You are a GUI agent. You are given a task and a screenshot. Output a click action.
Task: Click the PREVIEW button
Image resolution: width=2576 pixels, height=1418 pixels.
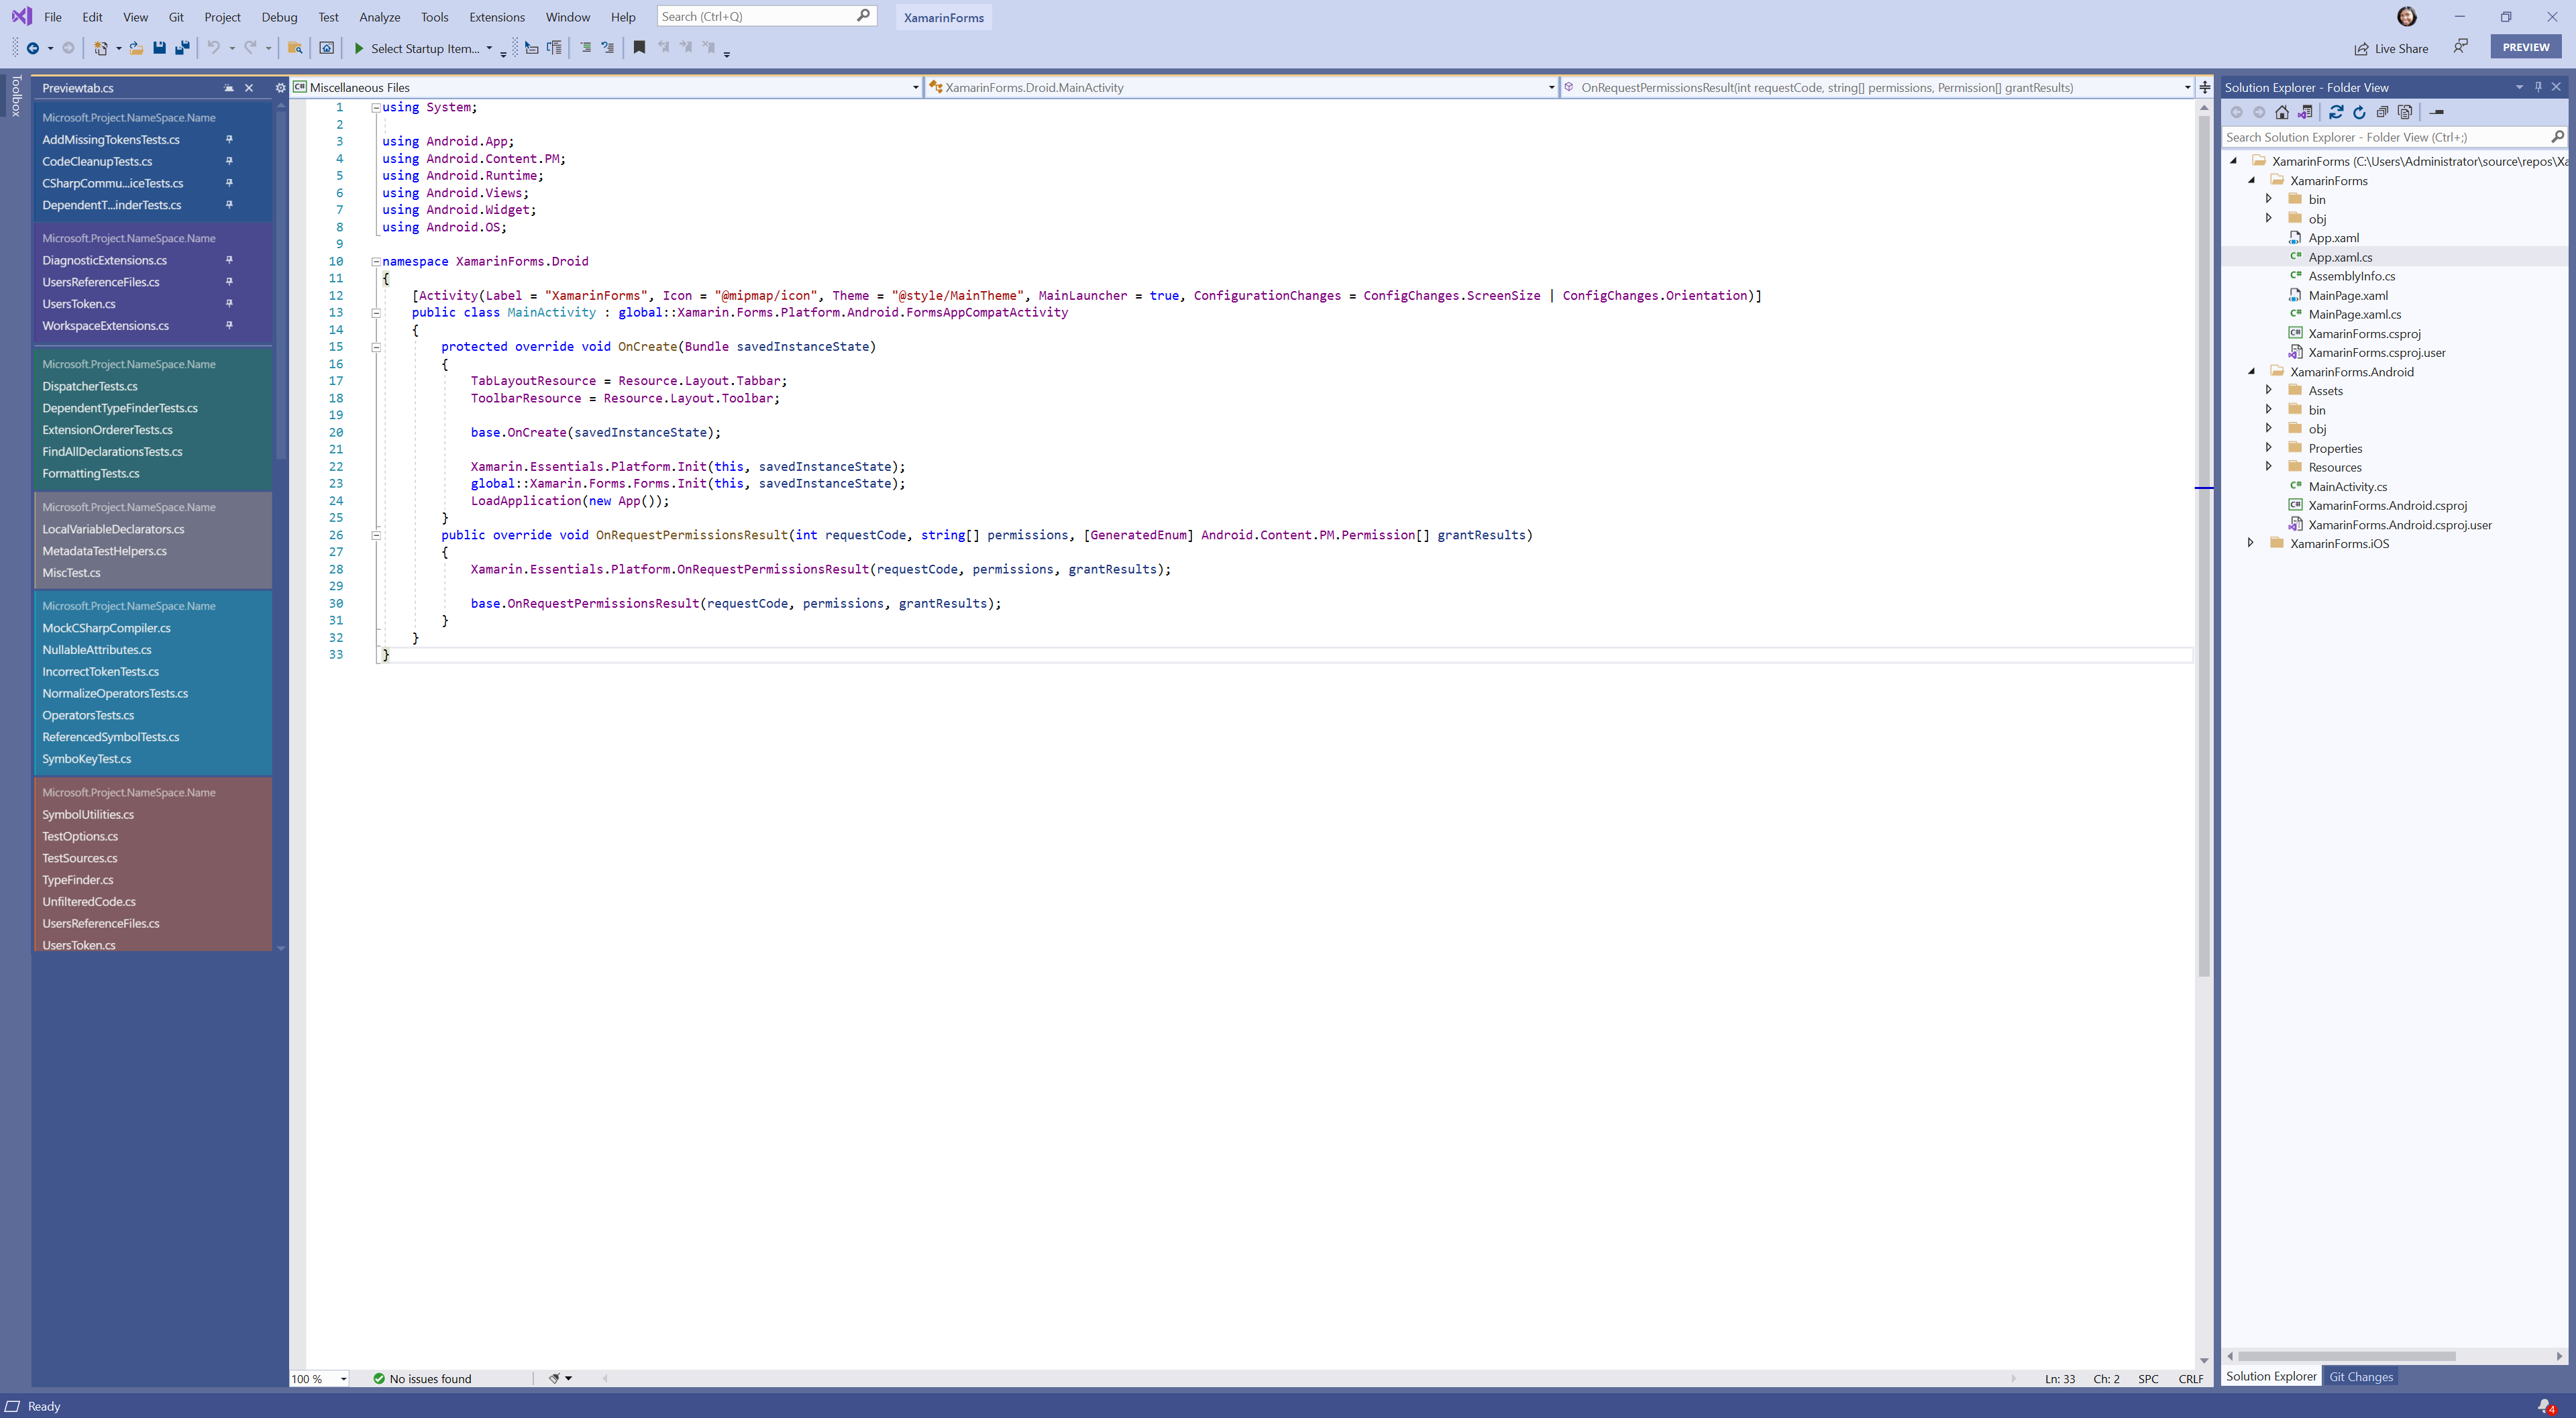coord(2525,47)
